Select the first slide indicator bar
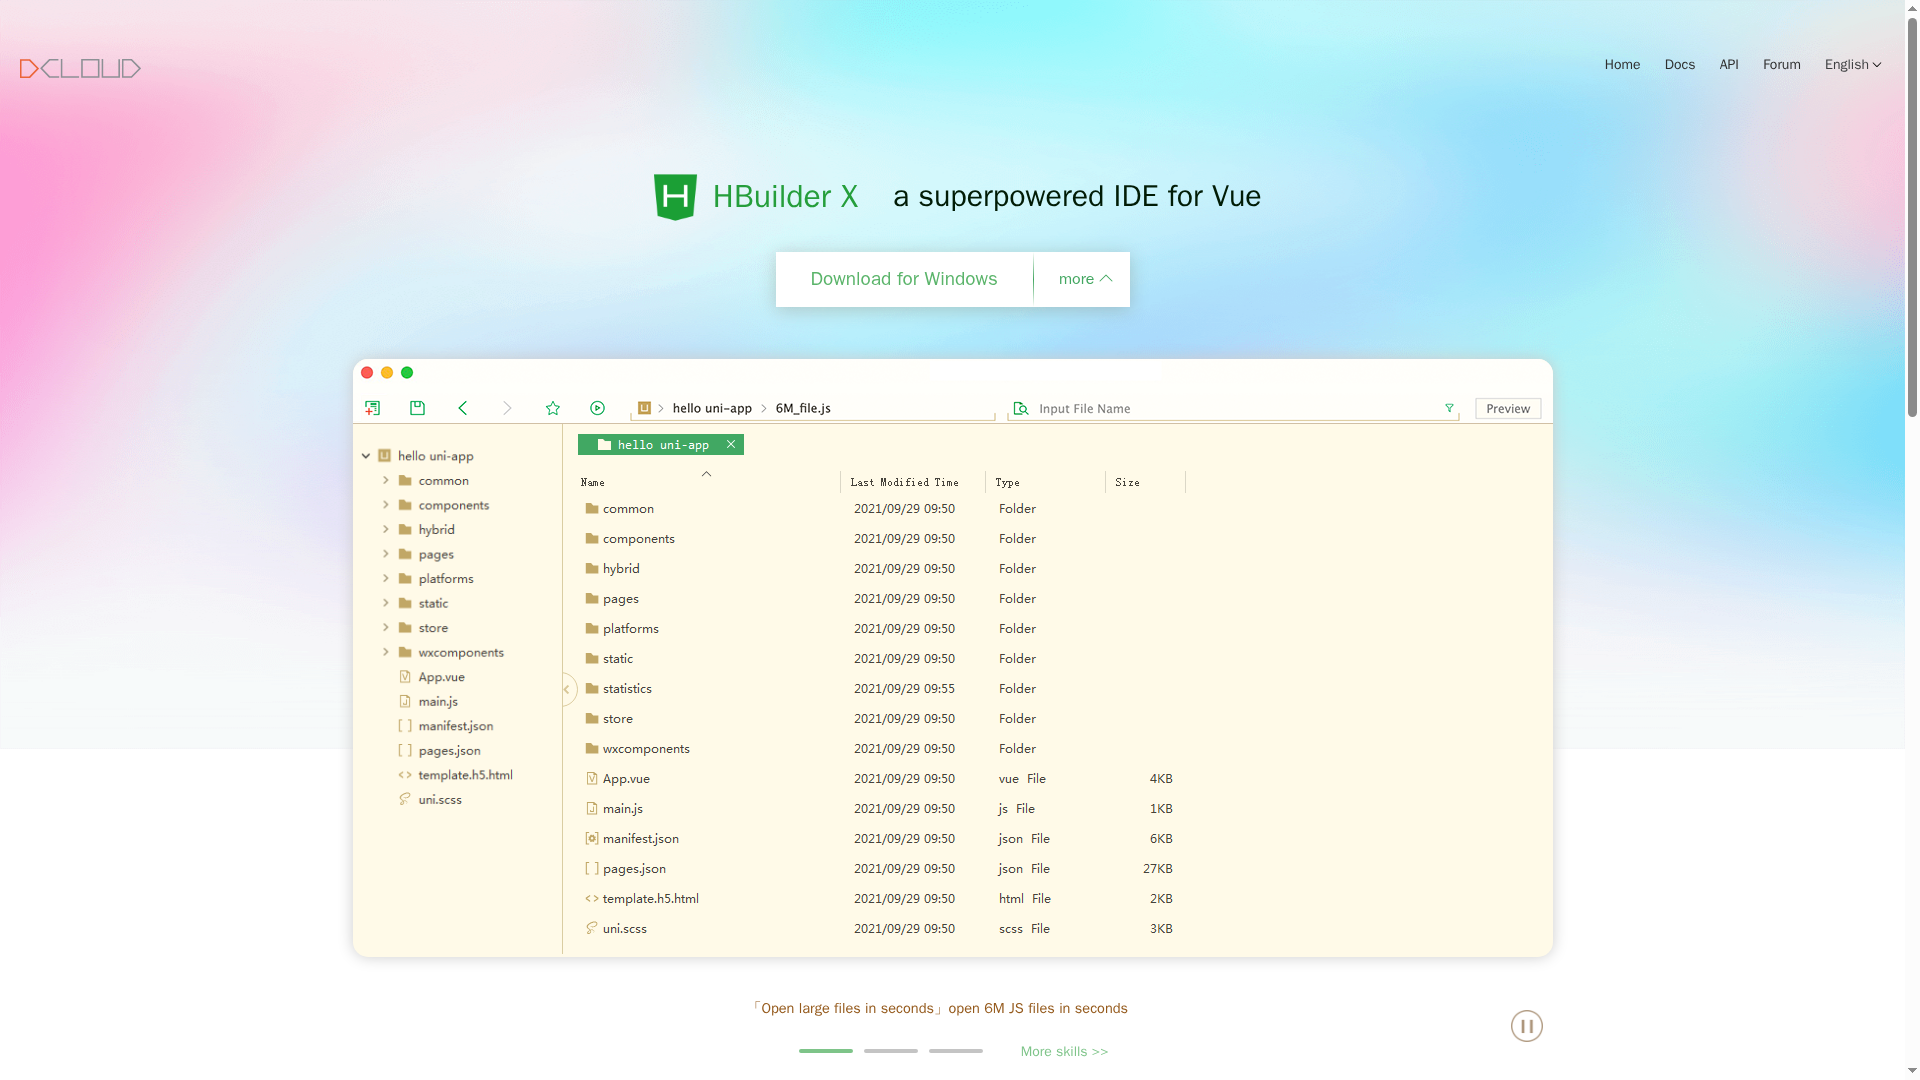This screenshot has width=1920, height=1080. tap(826, 1051)
